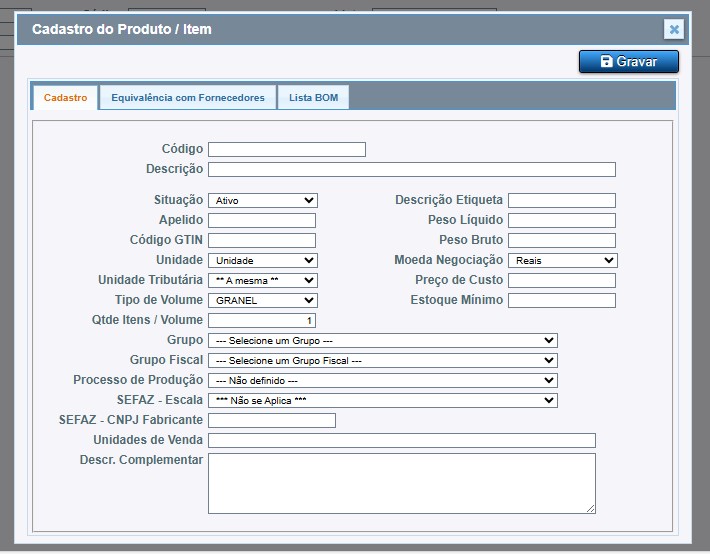Click the Preço de Custo field
Screen dimensions: 710x554
coord(561,280)
